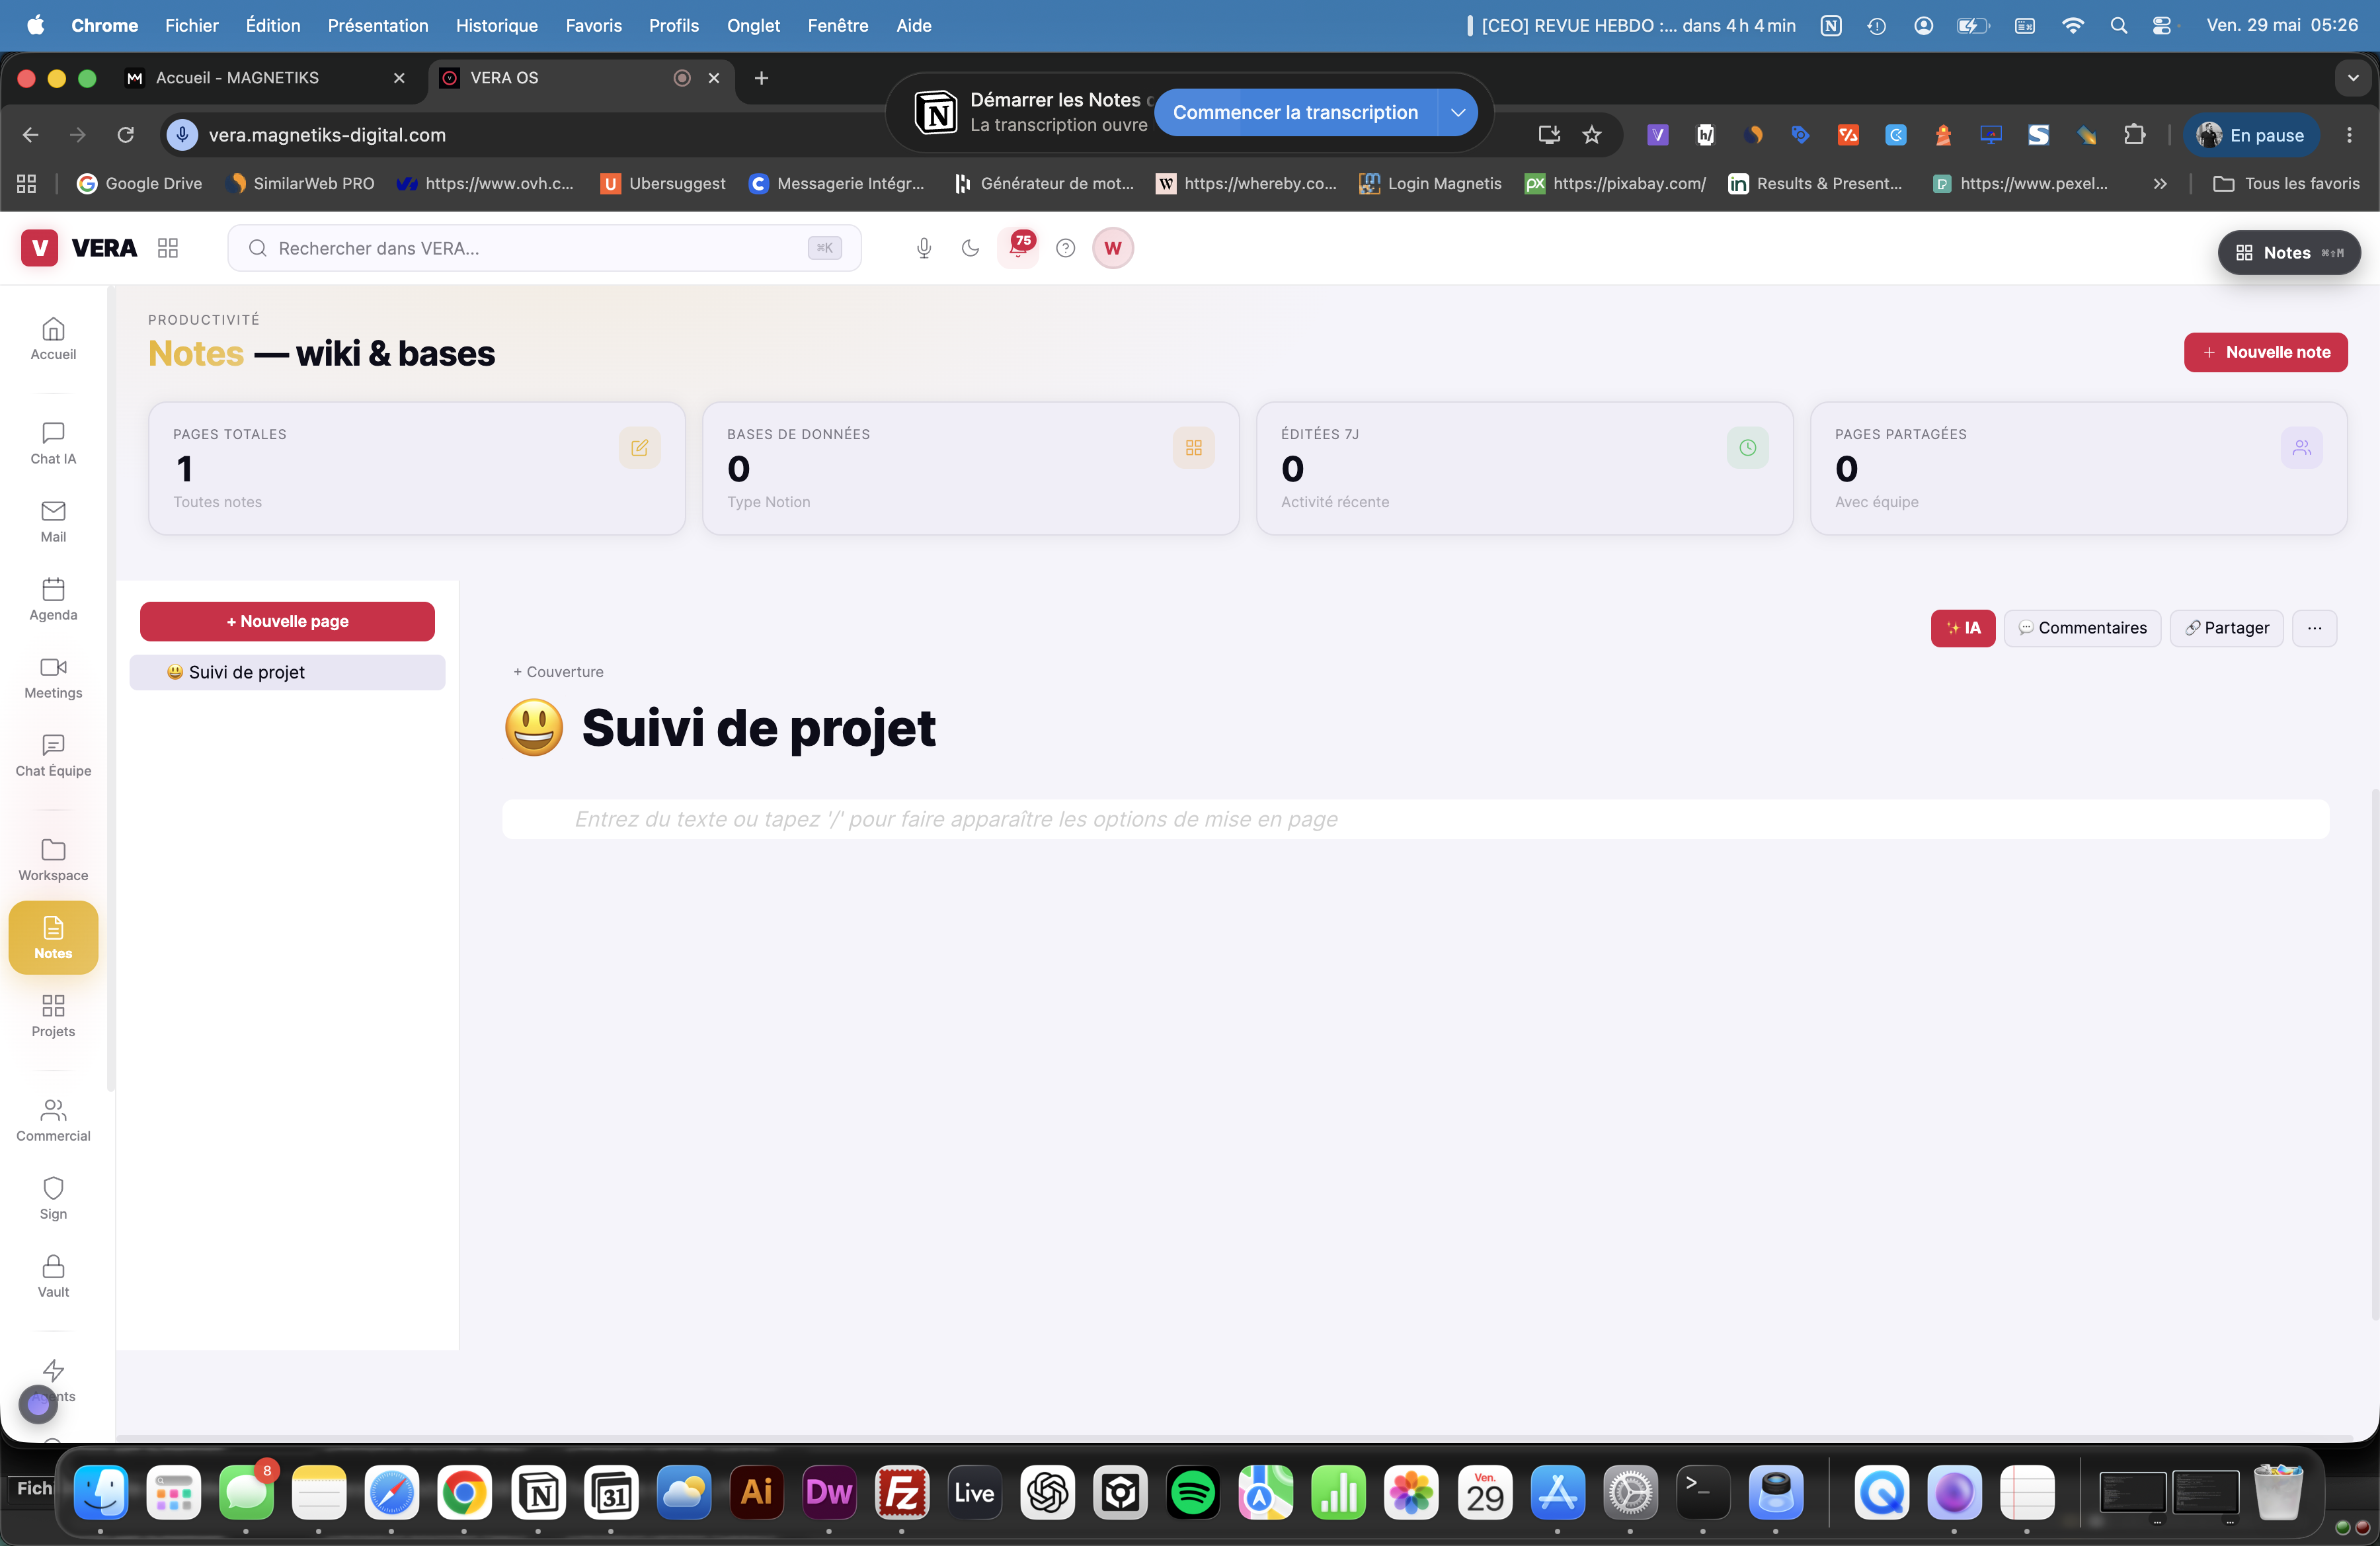Click the Nouvelle note button
This screenshot has width=2380, height=1546.
click(x=2265, y=352)
